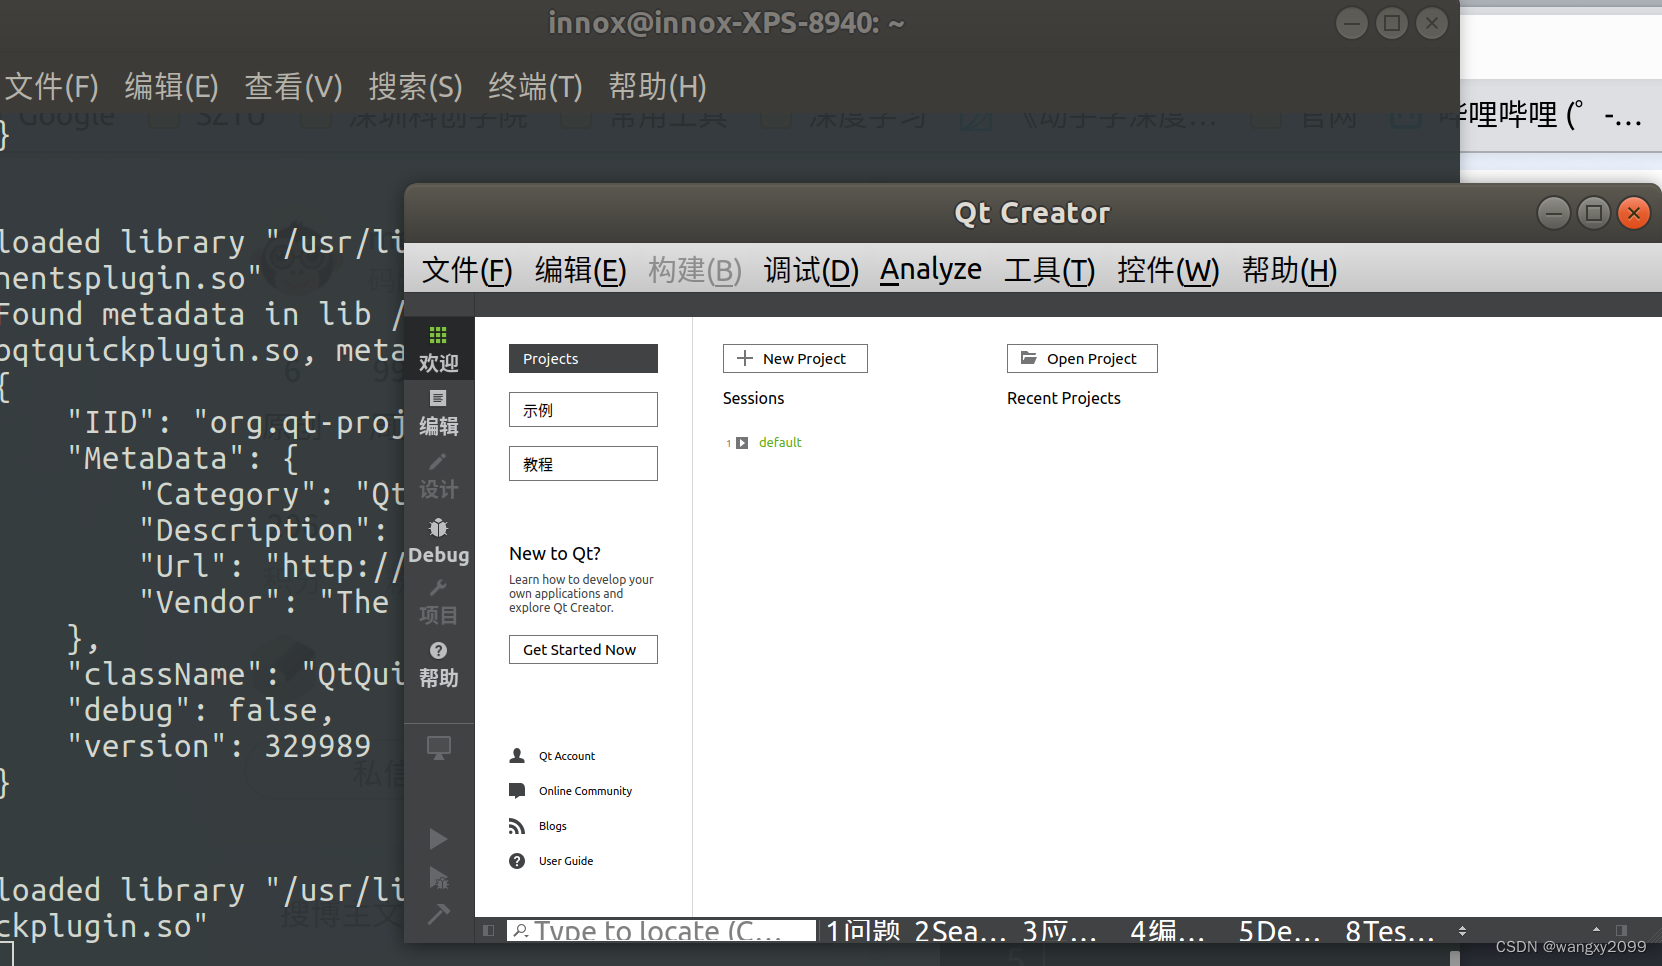The width and height of the screenshot is (1662, 966).
Task: Click the Qt Account person icon
Action: click(517, 756)
